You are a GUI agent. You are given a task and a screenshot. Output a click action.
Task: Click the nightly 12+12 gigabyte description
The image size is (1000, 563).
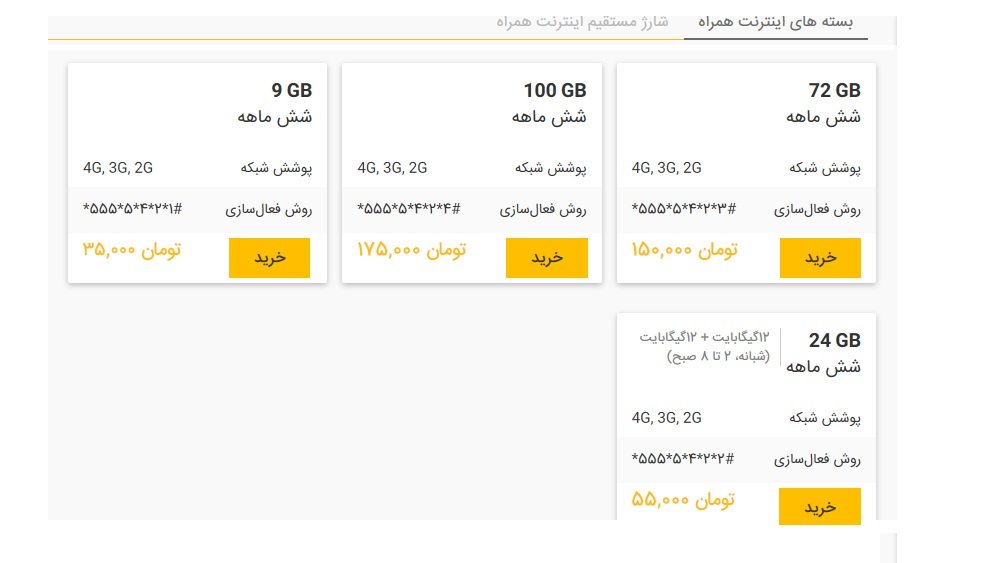[705, 347]
